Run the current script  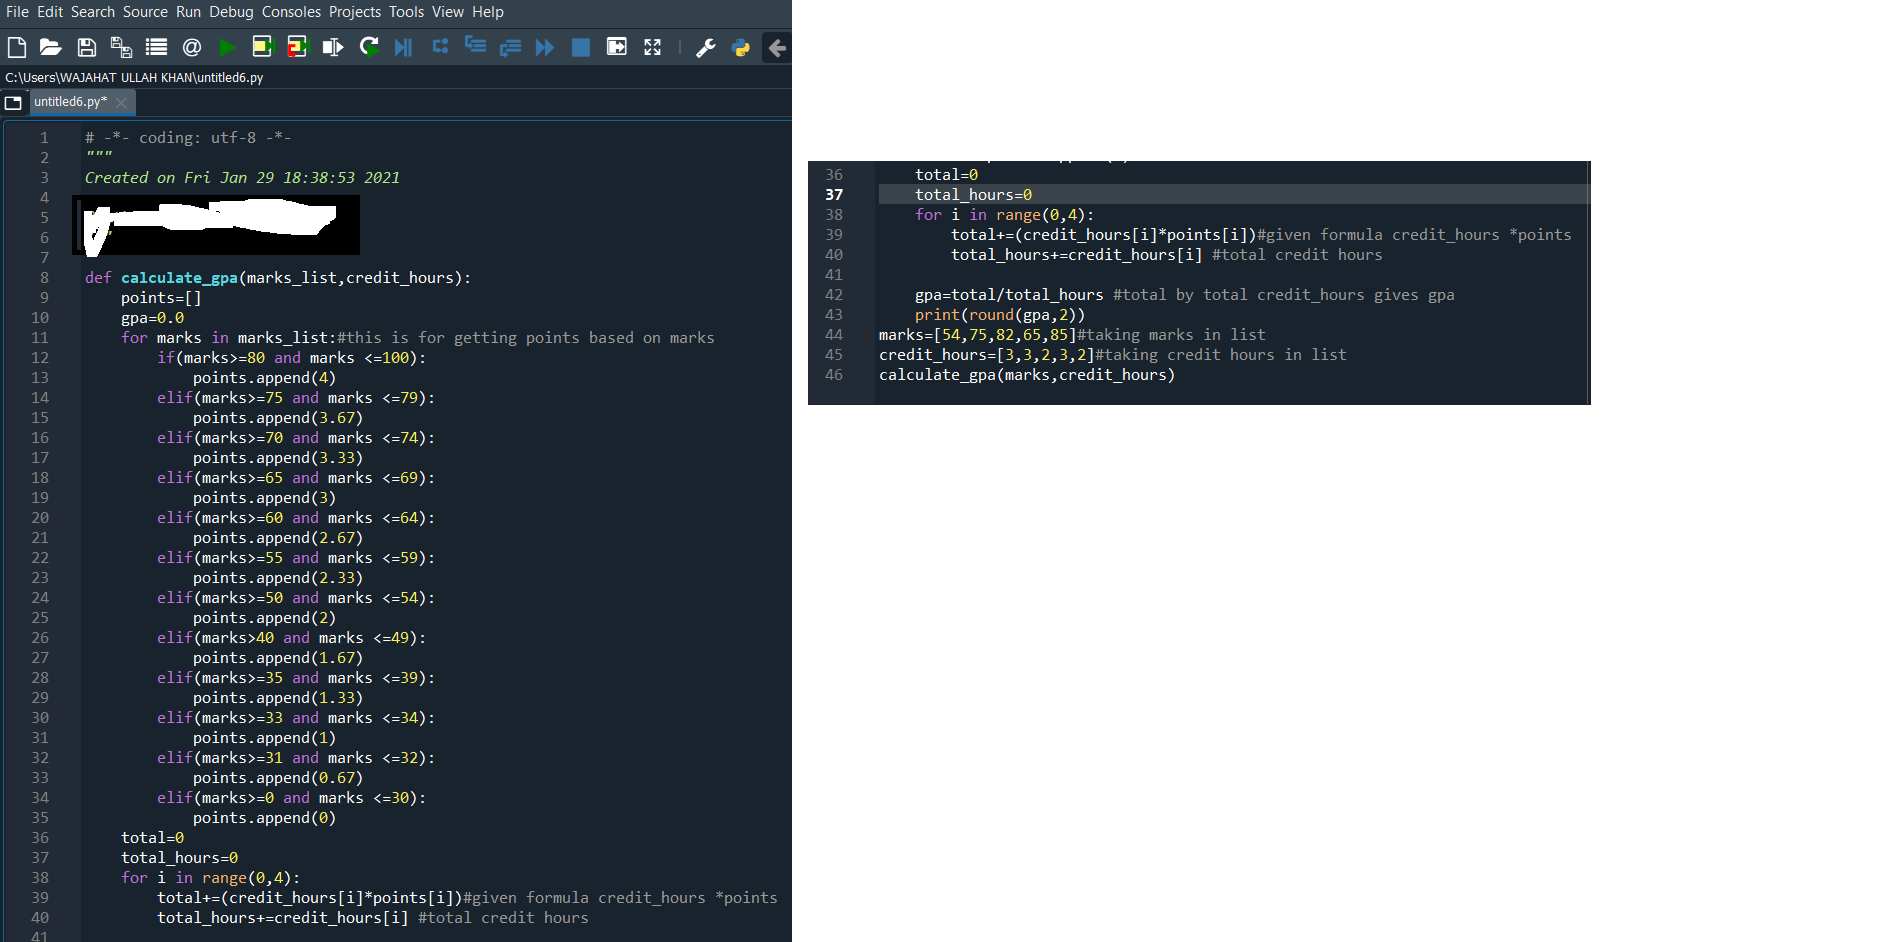[227, 47]
